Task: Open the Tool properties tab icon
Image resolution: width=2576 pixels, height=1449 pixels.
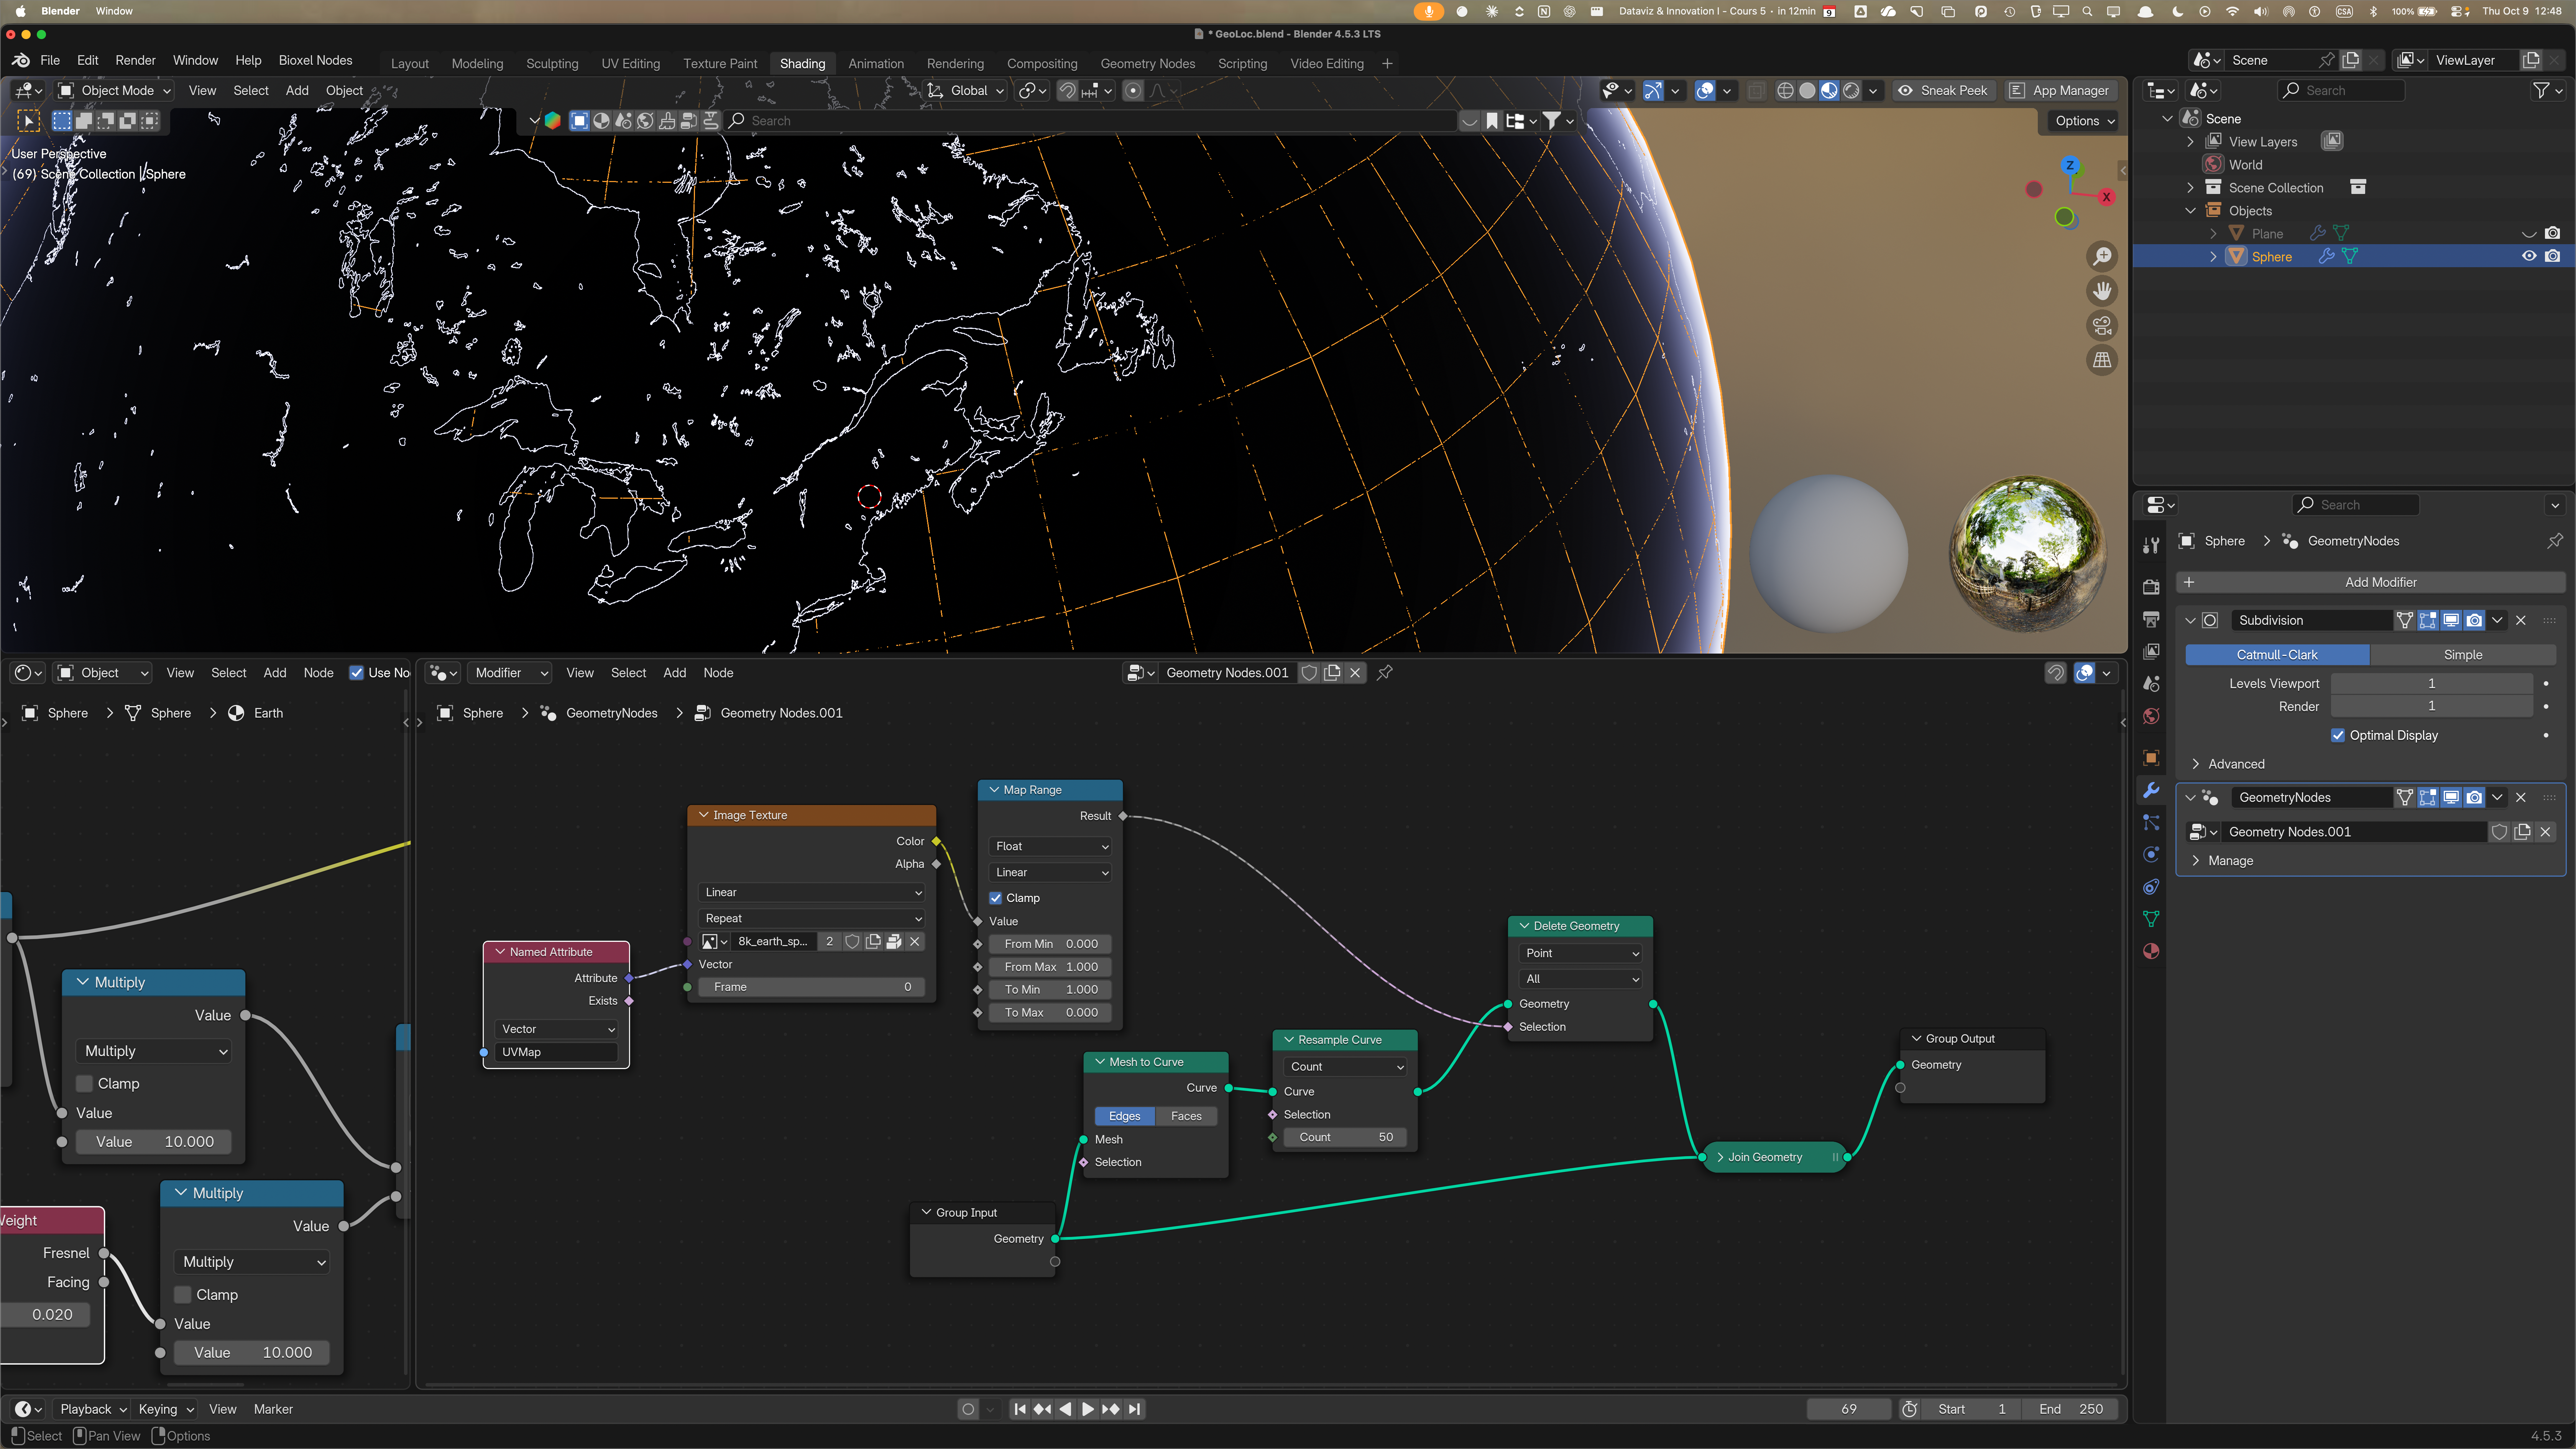Action: (x=2151, y=545)
